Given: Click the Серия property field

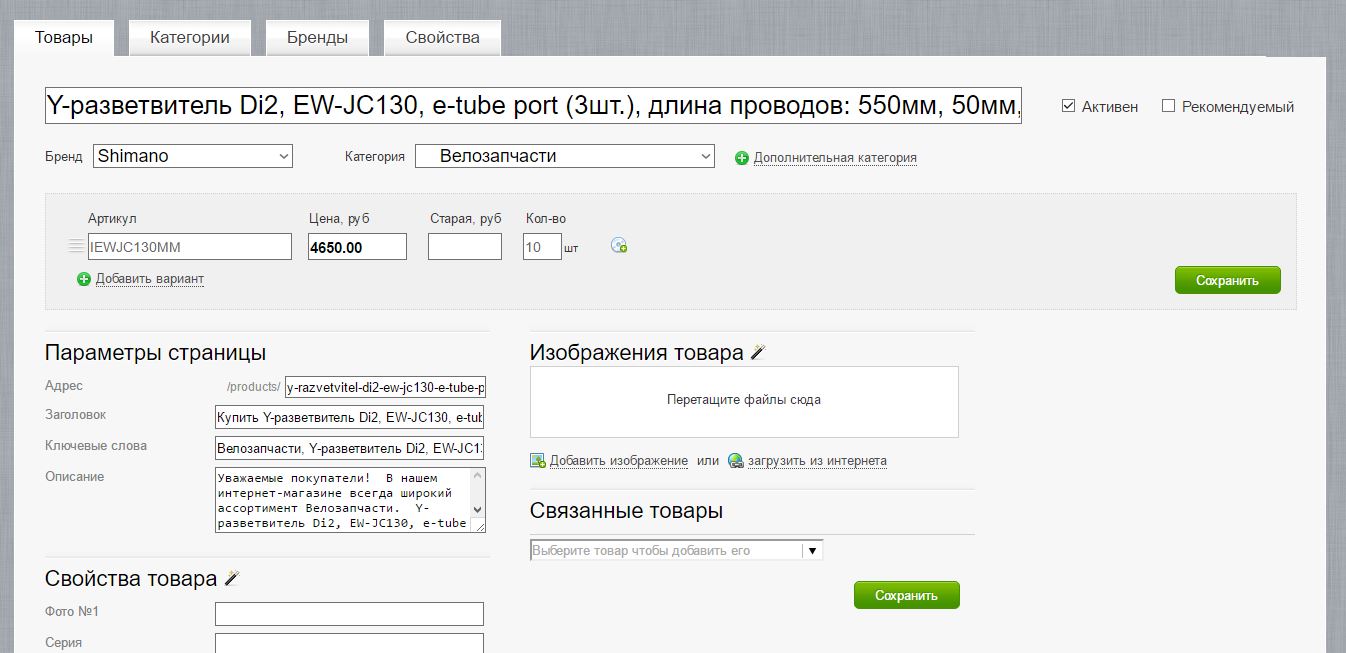Looking at the screenshot, I should tap(349, 644).
